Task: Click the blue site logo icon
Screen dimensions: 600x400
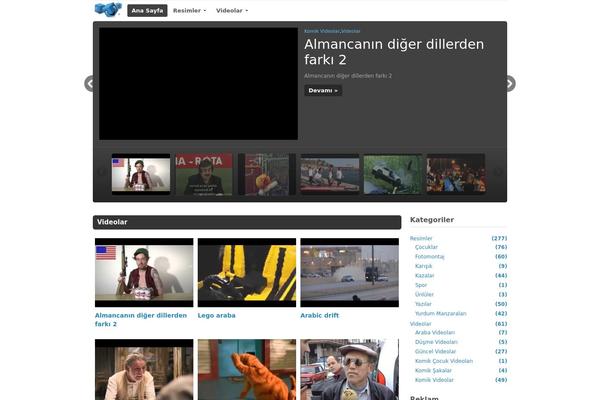Action: pos(108,9)
